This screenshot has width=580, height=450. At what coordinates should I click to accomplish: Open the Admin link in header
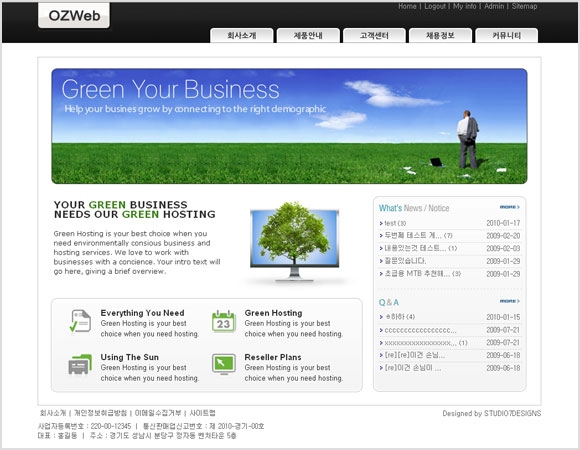point(494,6)
